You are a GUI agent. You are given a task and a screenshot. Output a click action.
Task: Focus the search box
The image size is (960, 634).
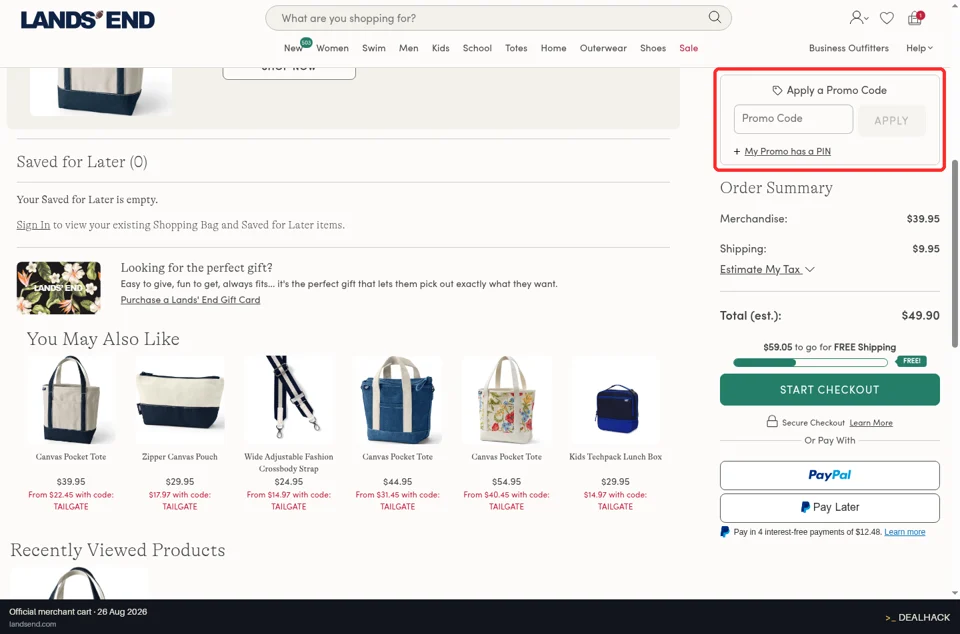click(x=498, y=18)
